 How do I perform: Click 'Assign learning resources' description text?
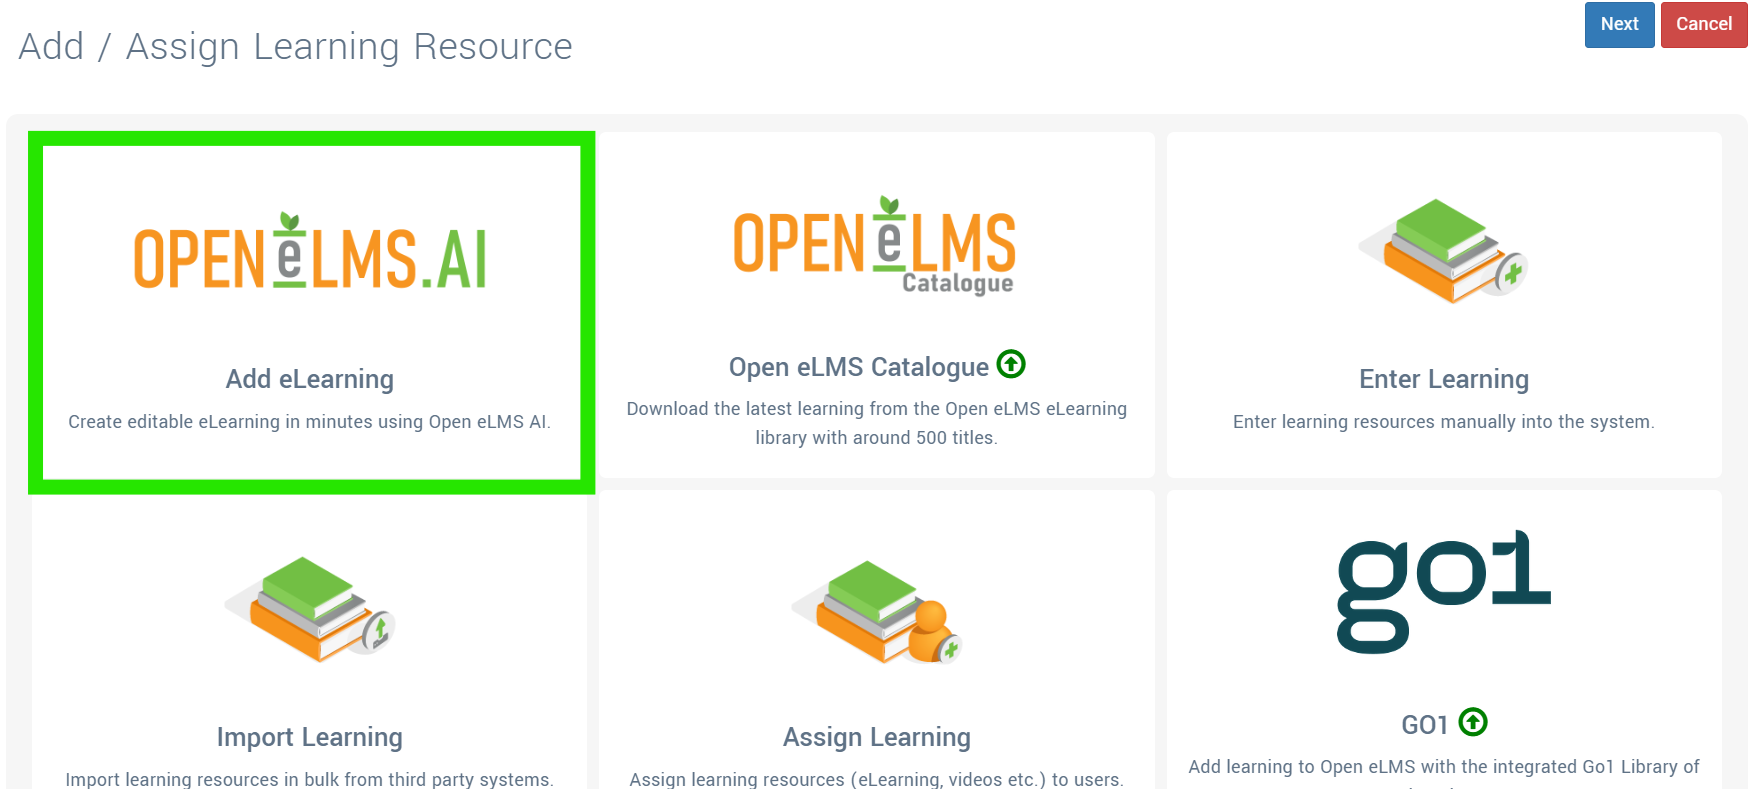click(x=877, y=779)
